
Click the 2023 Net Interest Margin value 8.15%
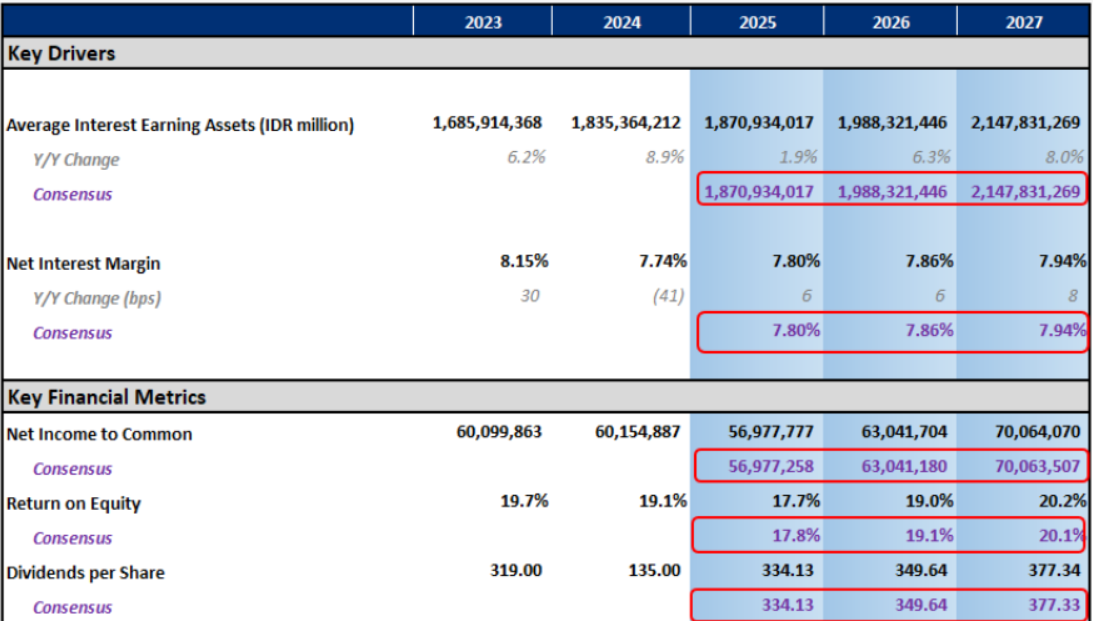(x=524, y=261)
